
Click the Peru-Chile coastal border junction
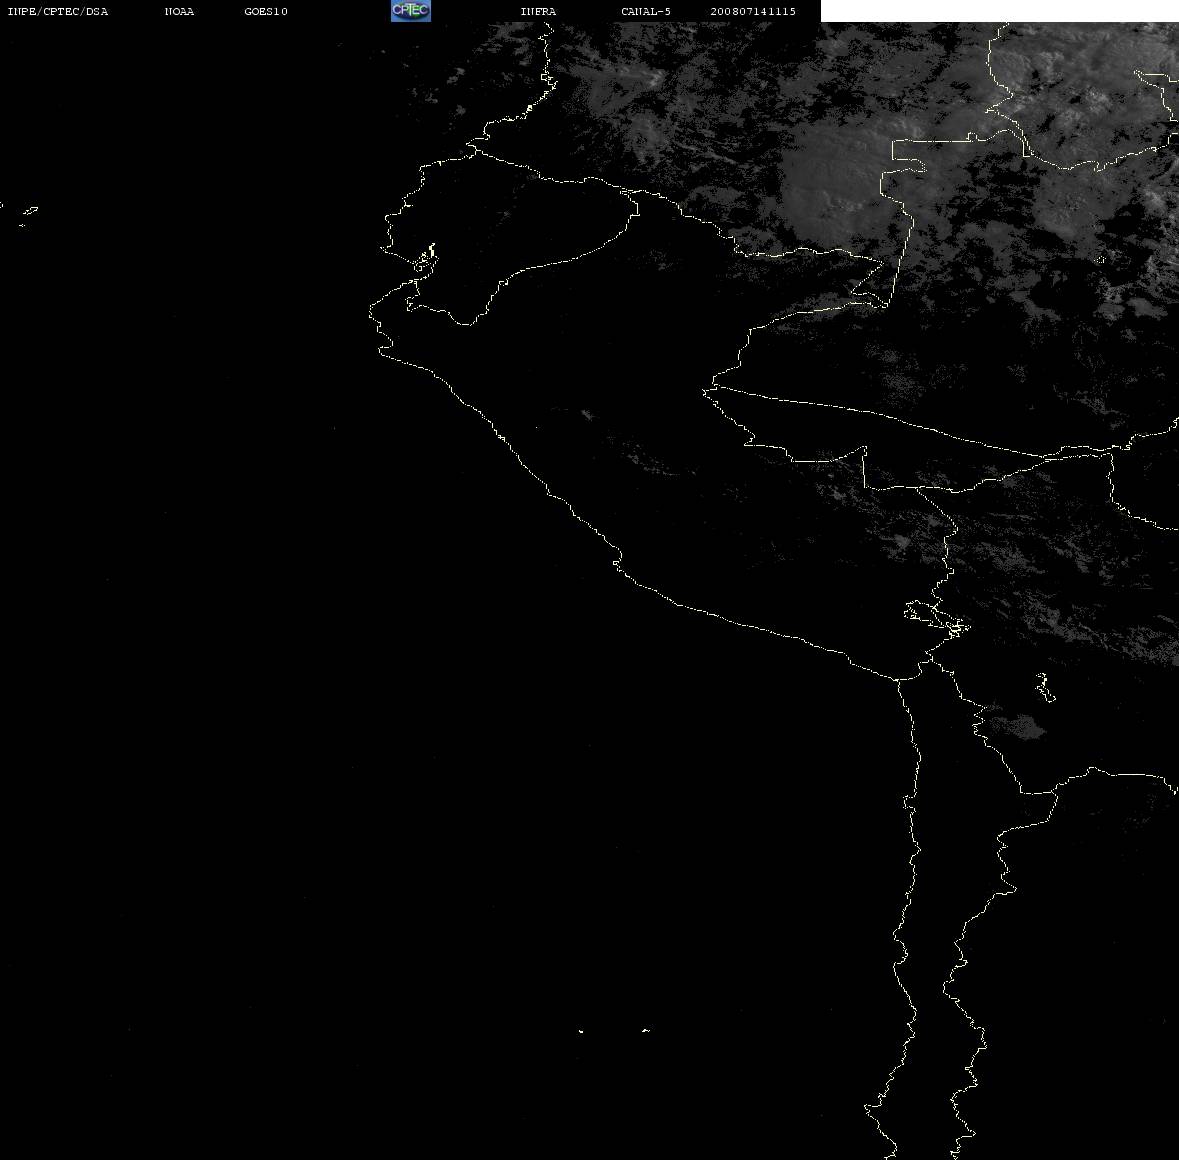(x=898, y=679)
